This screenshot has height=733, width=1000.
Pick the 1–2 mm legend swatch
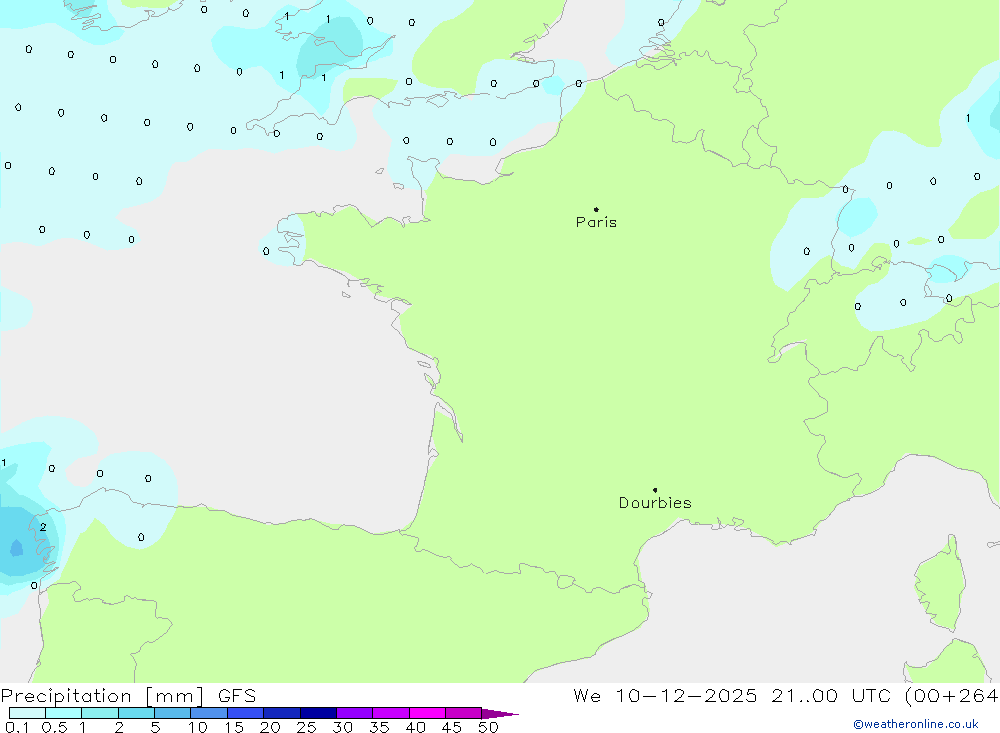[x=100, y=713]
